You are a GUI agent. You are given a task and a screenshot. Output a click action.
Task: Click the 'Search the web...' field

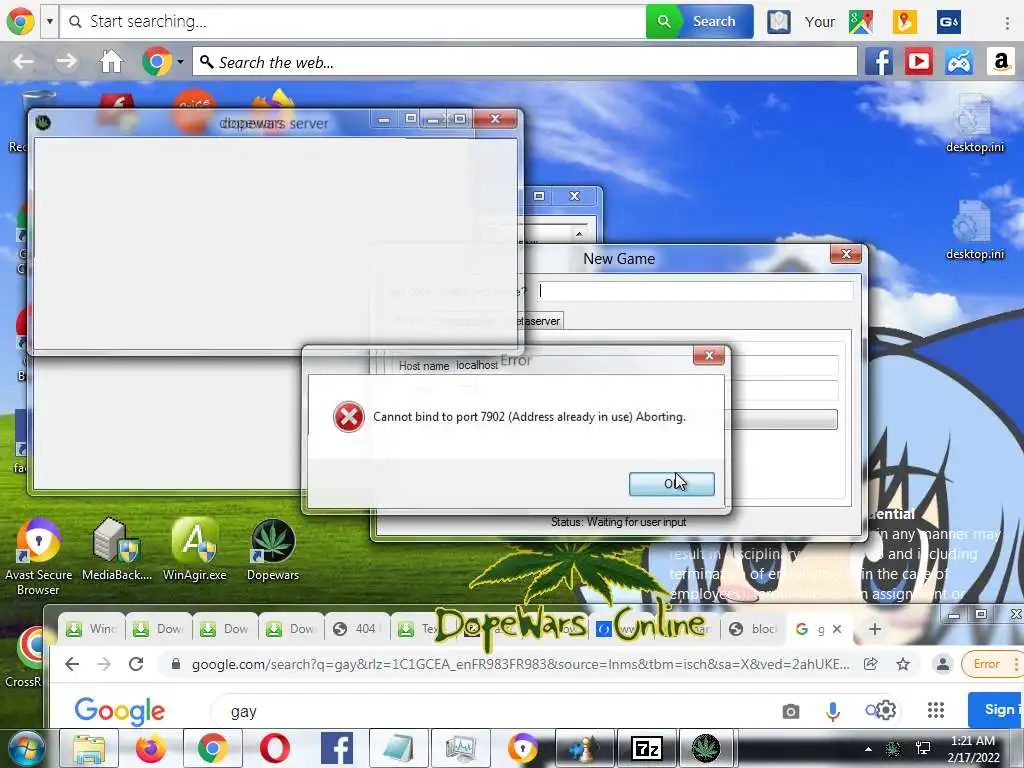click(x=524, y=62)
